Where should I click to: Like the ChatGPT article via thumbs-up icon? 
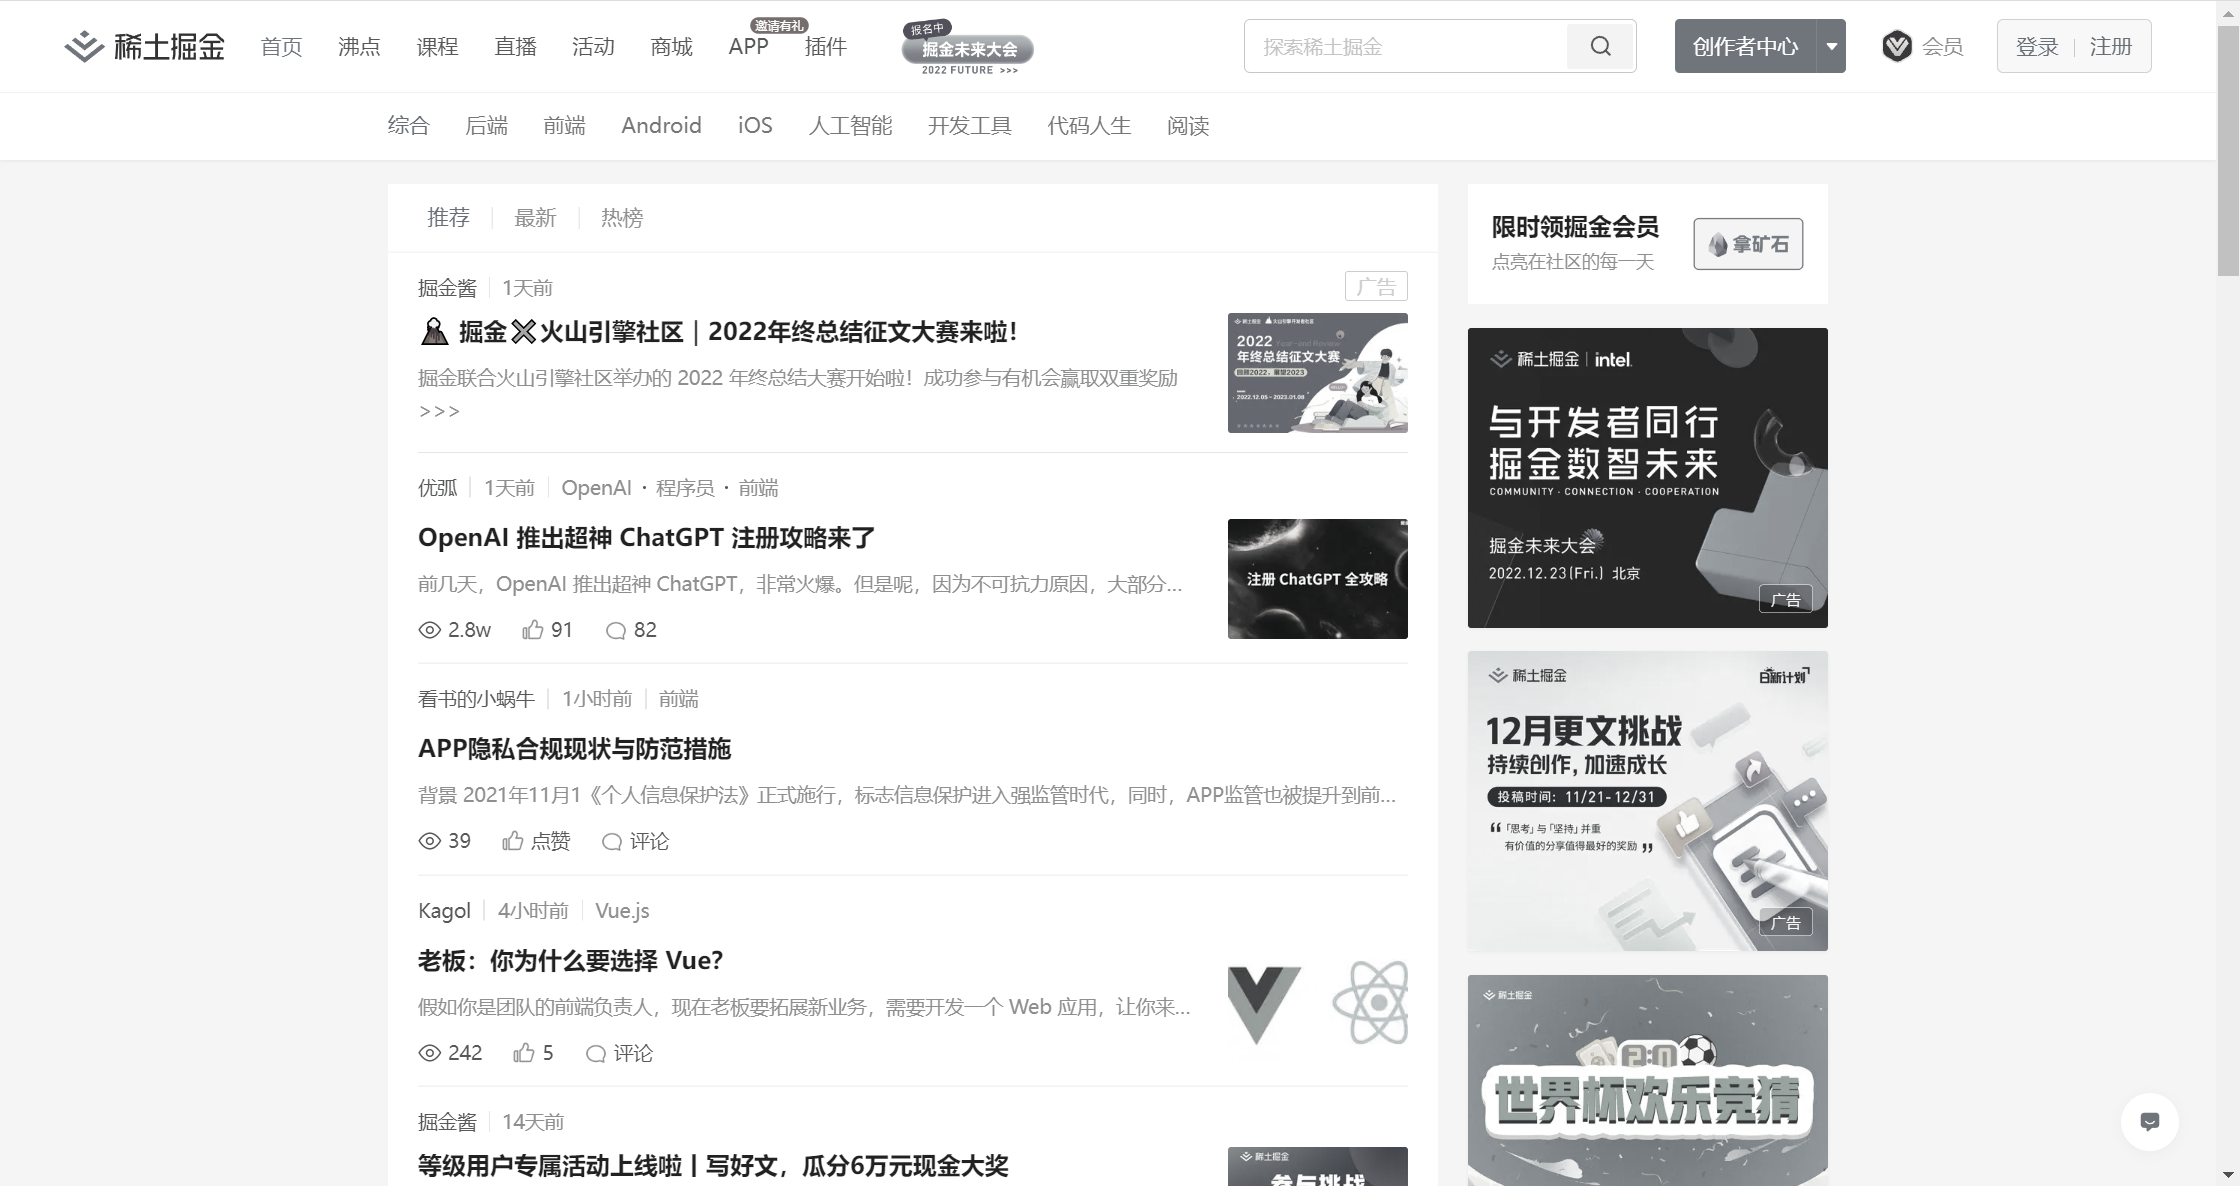point(533,630)
